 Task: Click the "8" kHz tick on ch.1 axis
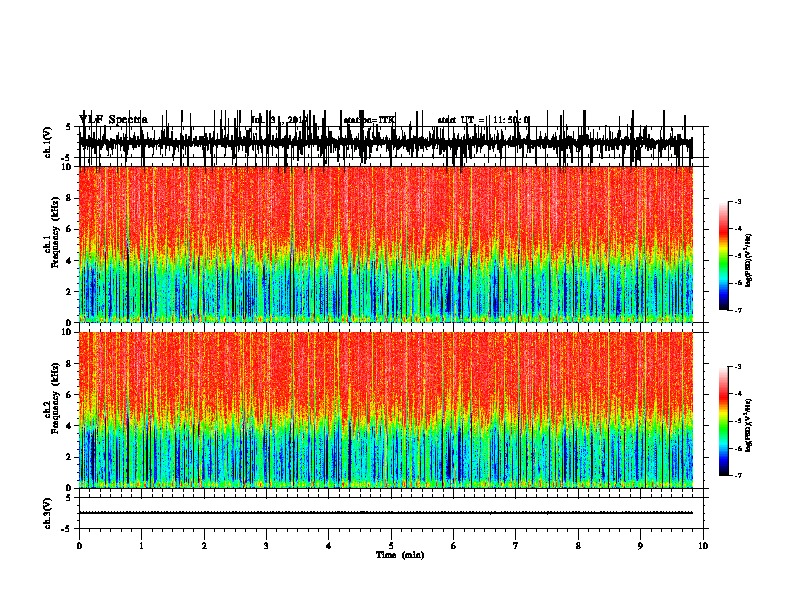click(x=70, y=198)
